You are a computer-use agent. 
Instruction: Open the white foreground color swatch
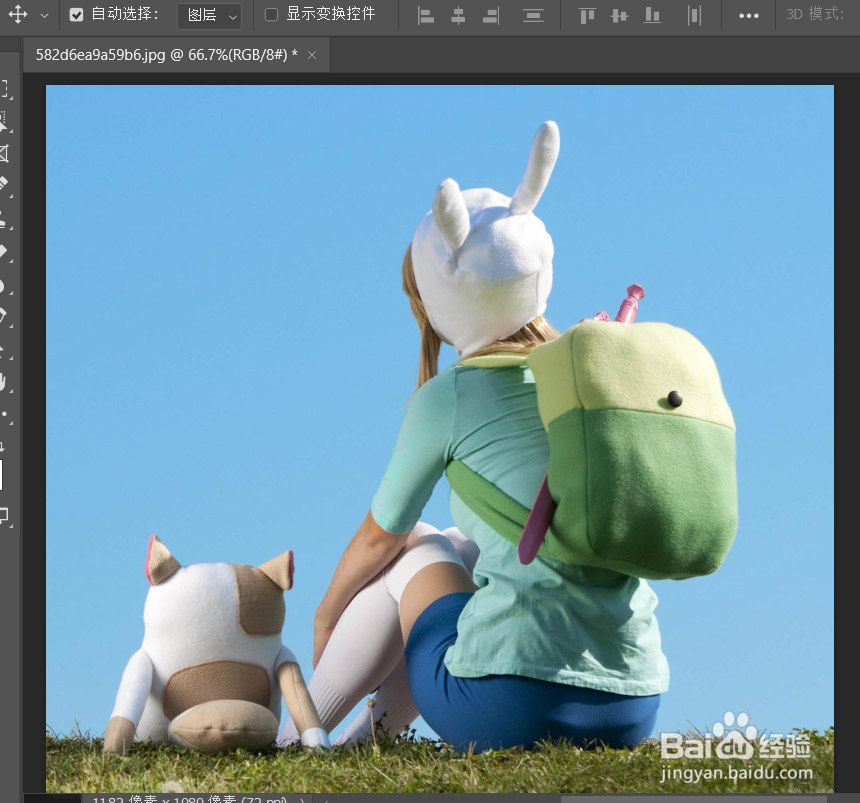(2, 475)
